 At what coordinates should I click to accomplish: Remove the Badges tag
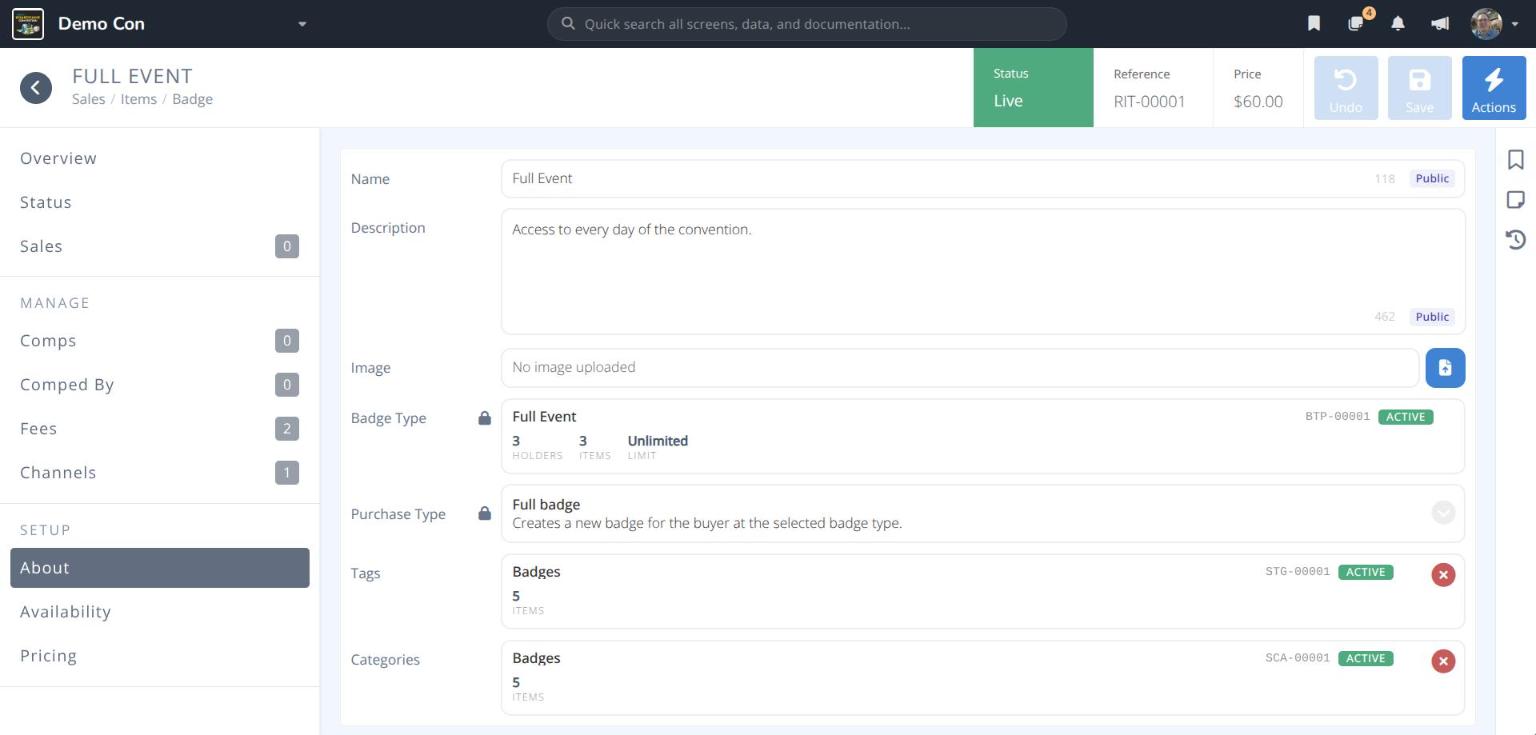coord(1443,575)
